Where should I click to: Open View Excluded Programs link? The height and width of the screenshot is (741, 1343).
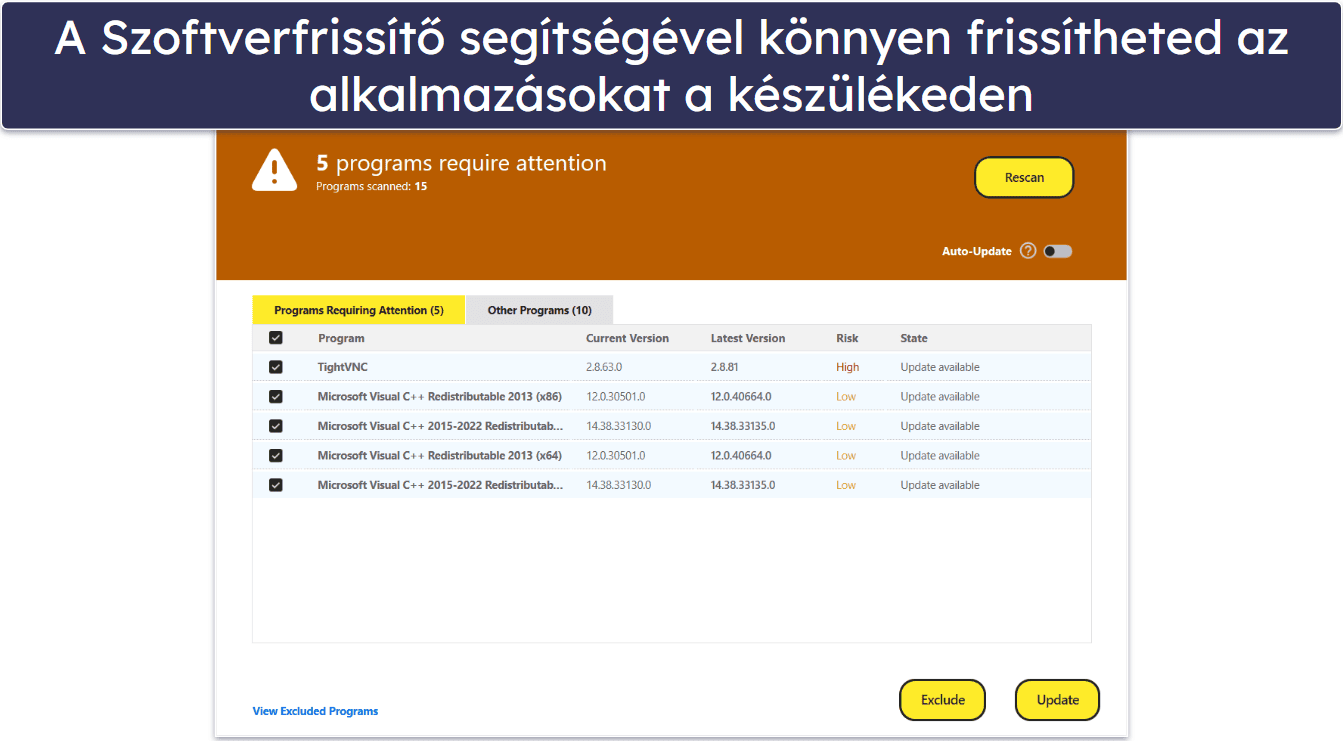pos(315,711)
